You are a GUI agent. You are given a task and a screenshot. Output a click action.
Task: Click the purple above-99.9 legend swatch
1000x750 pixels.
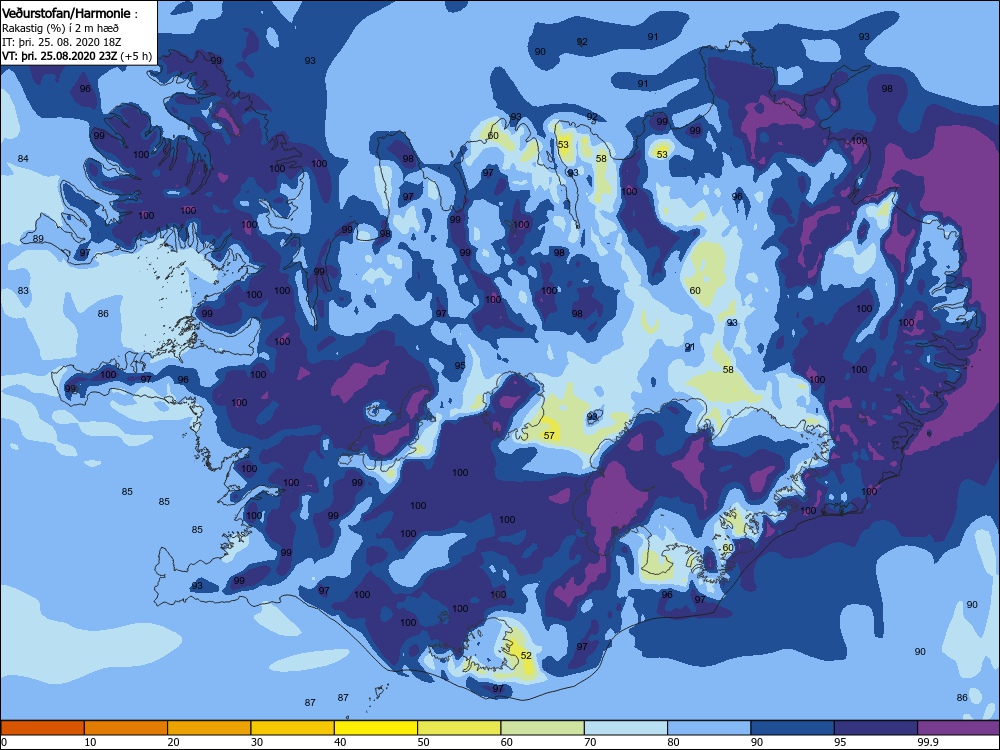coord(959,728)
